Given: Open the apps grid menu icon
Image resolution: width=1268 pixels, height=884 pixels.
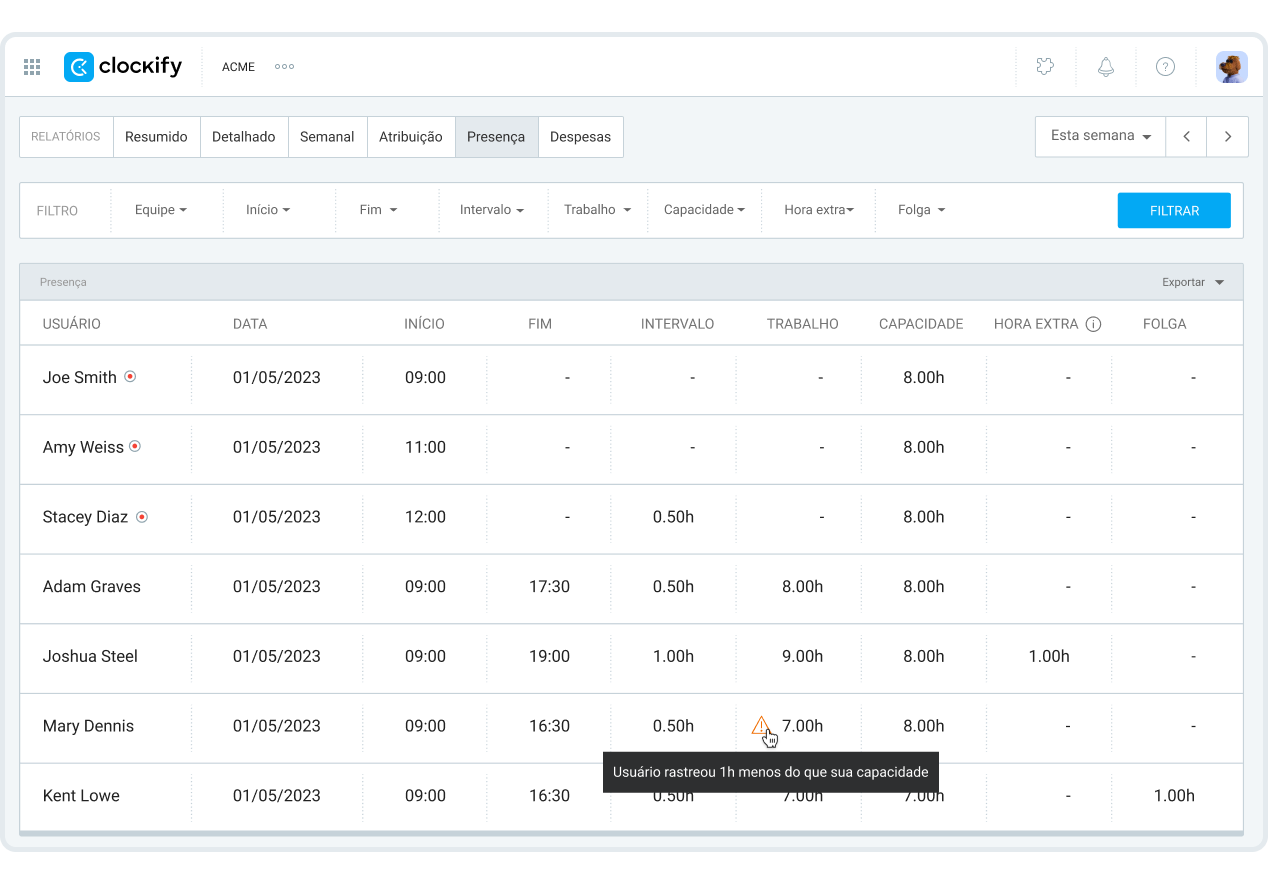Looking at the screenshot, I should pos(32,67).
